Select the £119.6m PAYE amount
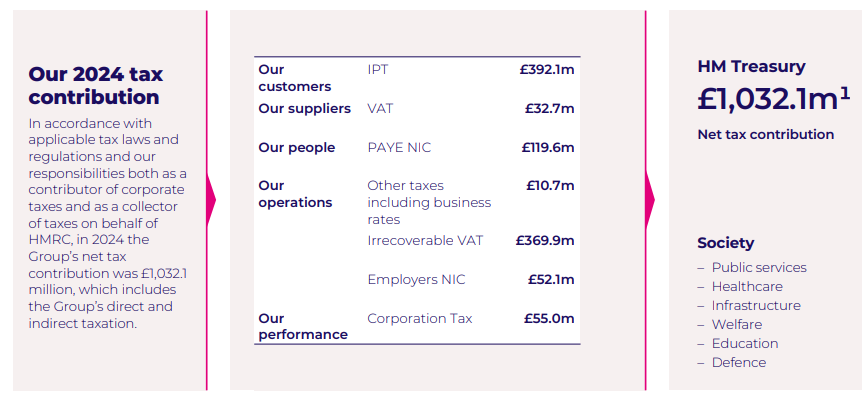 pyautogui.click(x=548, y=148)
